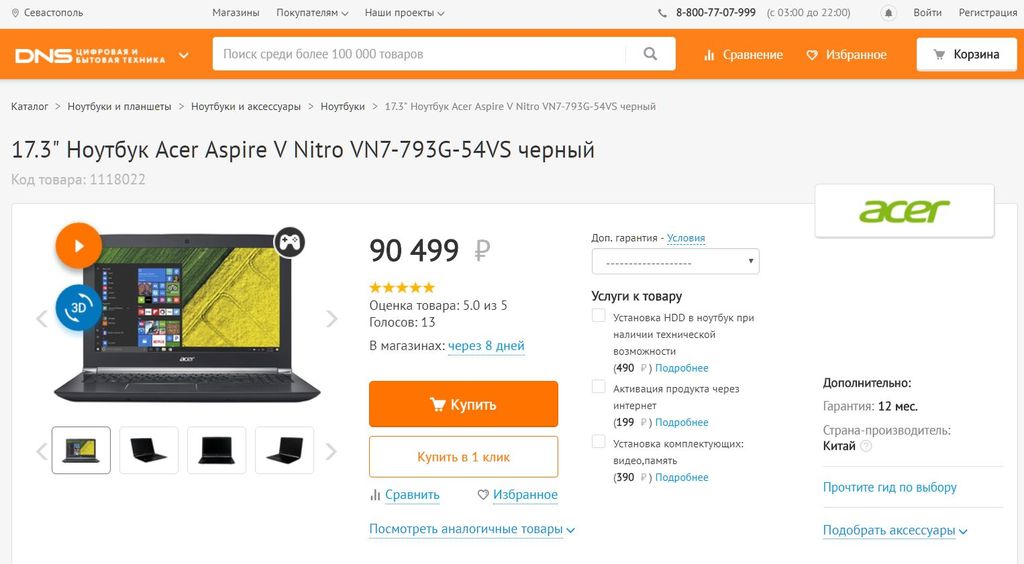Check Активация продукта через интернет
This screenshot has height=564, width=1024.
(598, 386)
